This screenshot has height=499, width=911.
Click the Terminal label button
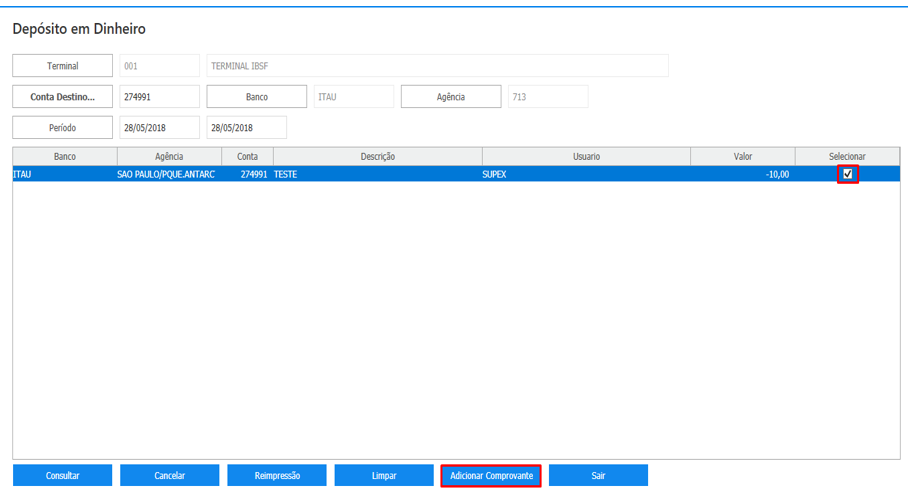pos(62,66)
